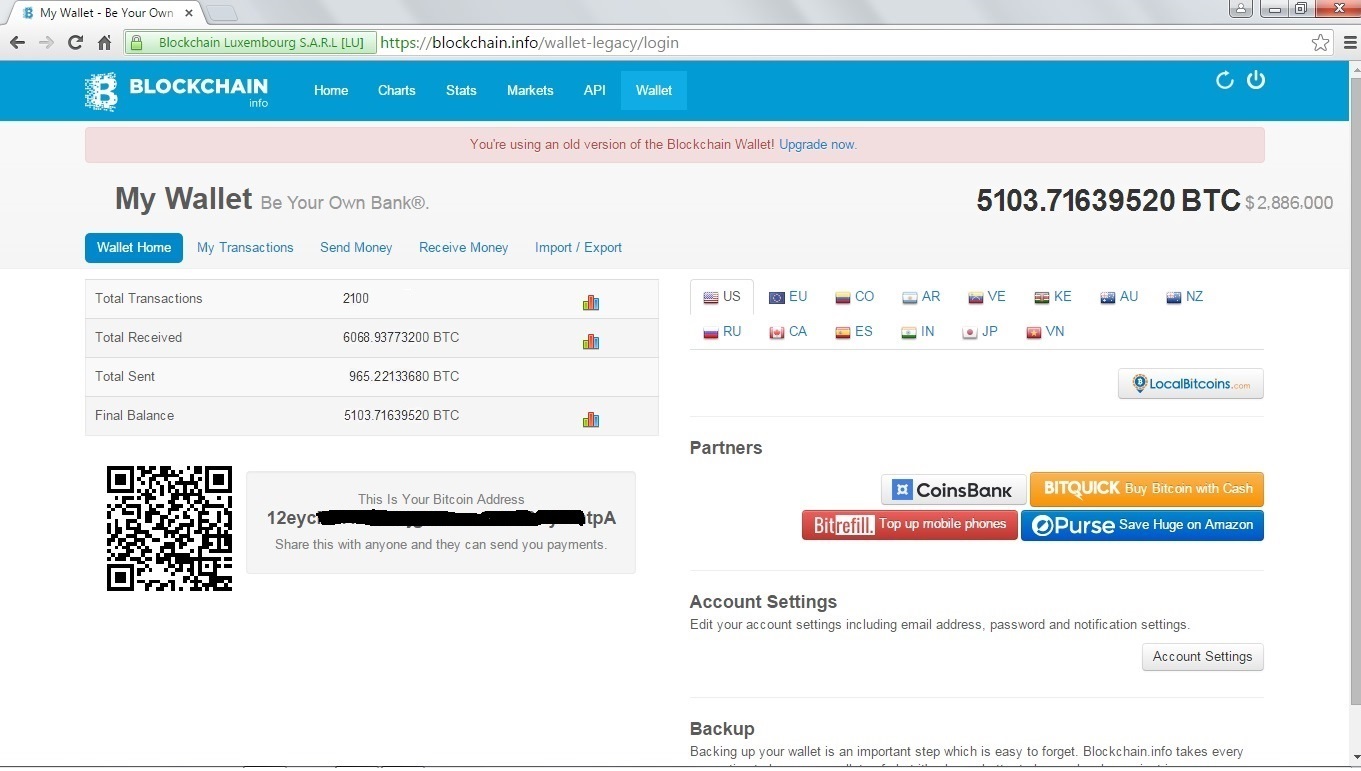Click Total Received value 6068.93773200 BTC
Screen dimensions: 1361x771
coord(401,337)
